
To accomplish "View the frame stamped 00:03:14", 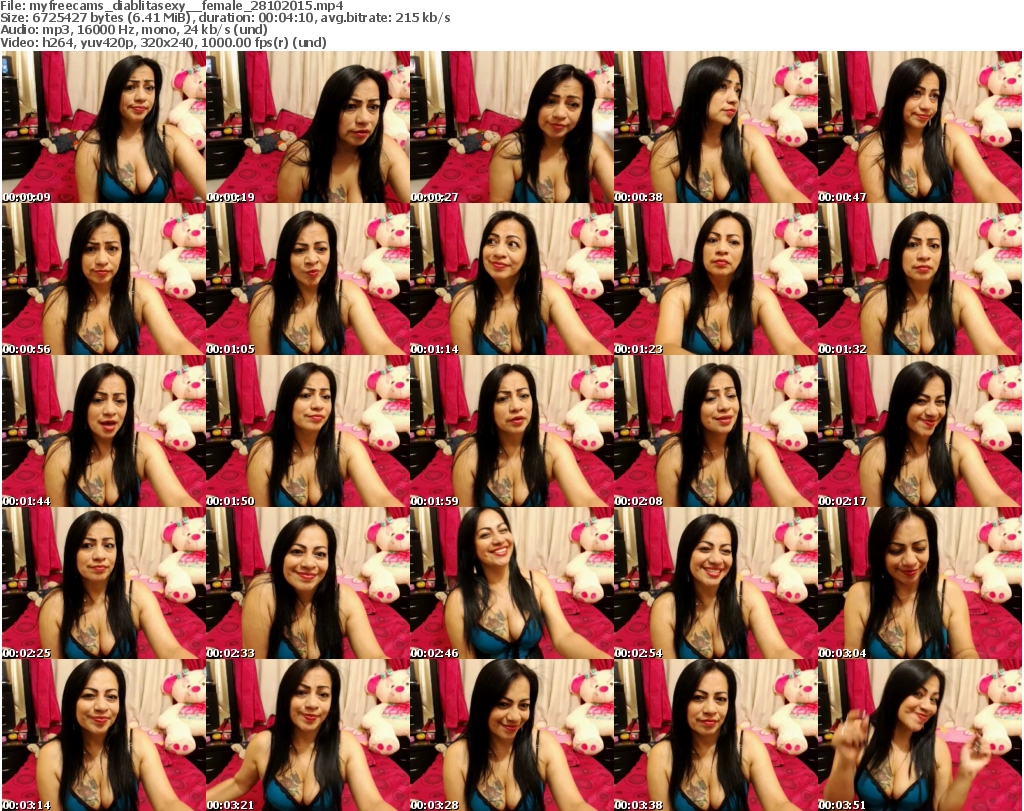I will pos(104,735).
